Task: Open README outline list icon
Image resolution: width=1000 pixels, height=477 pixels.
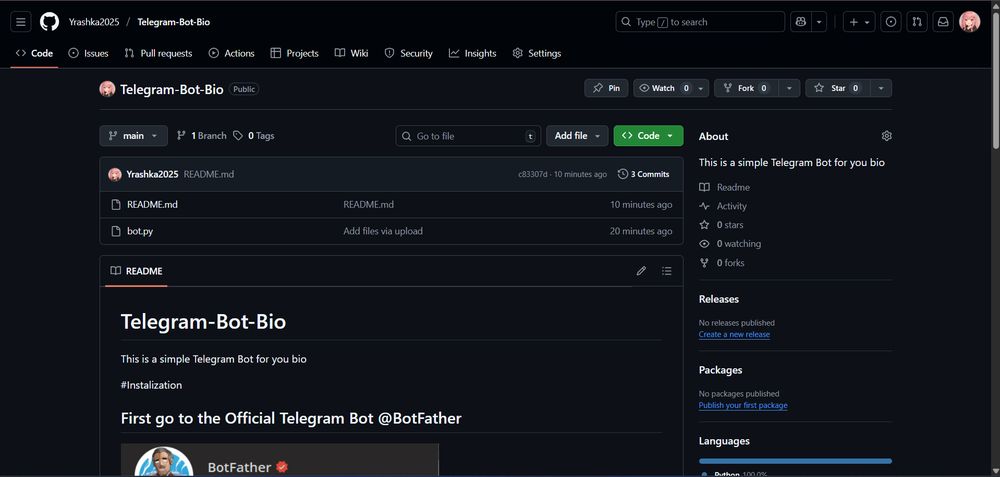Action: [666, 271]
